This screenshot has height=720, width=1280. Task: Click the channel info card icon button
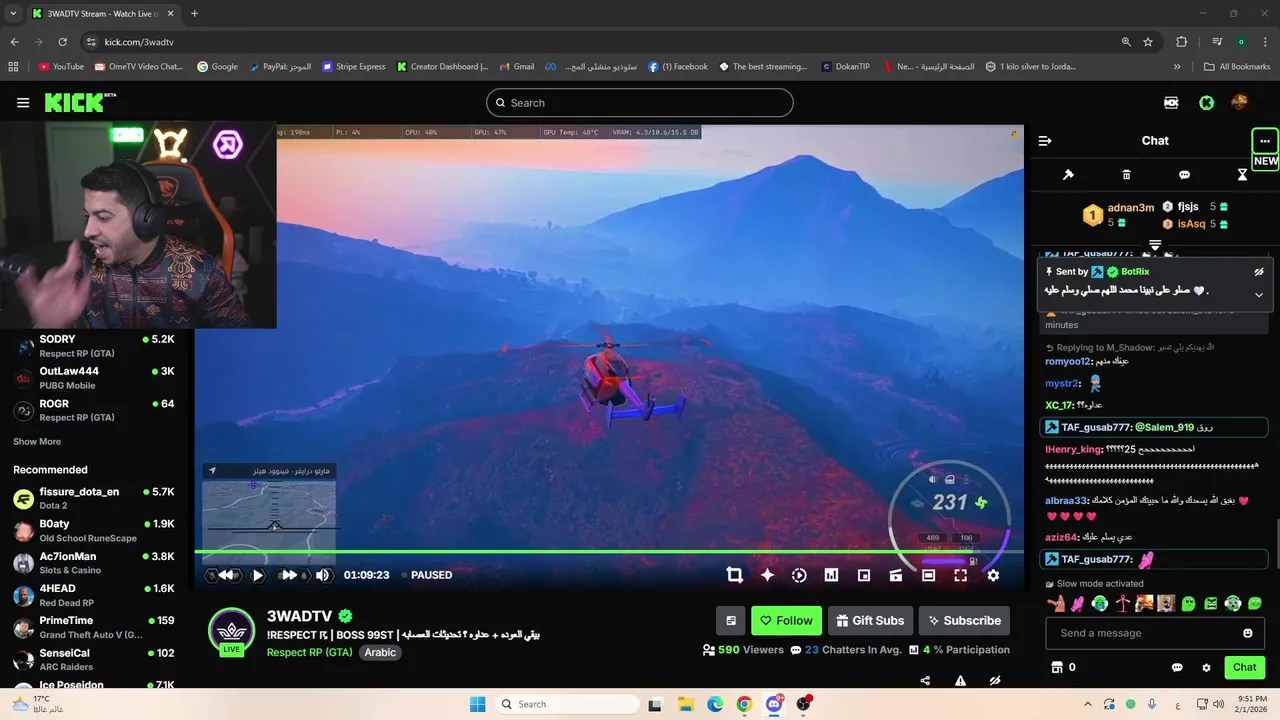[731, 620]
